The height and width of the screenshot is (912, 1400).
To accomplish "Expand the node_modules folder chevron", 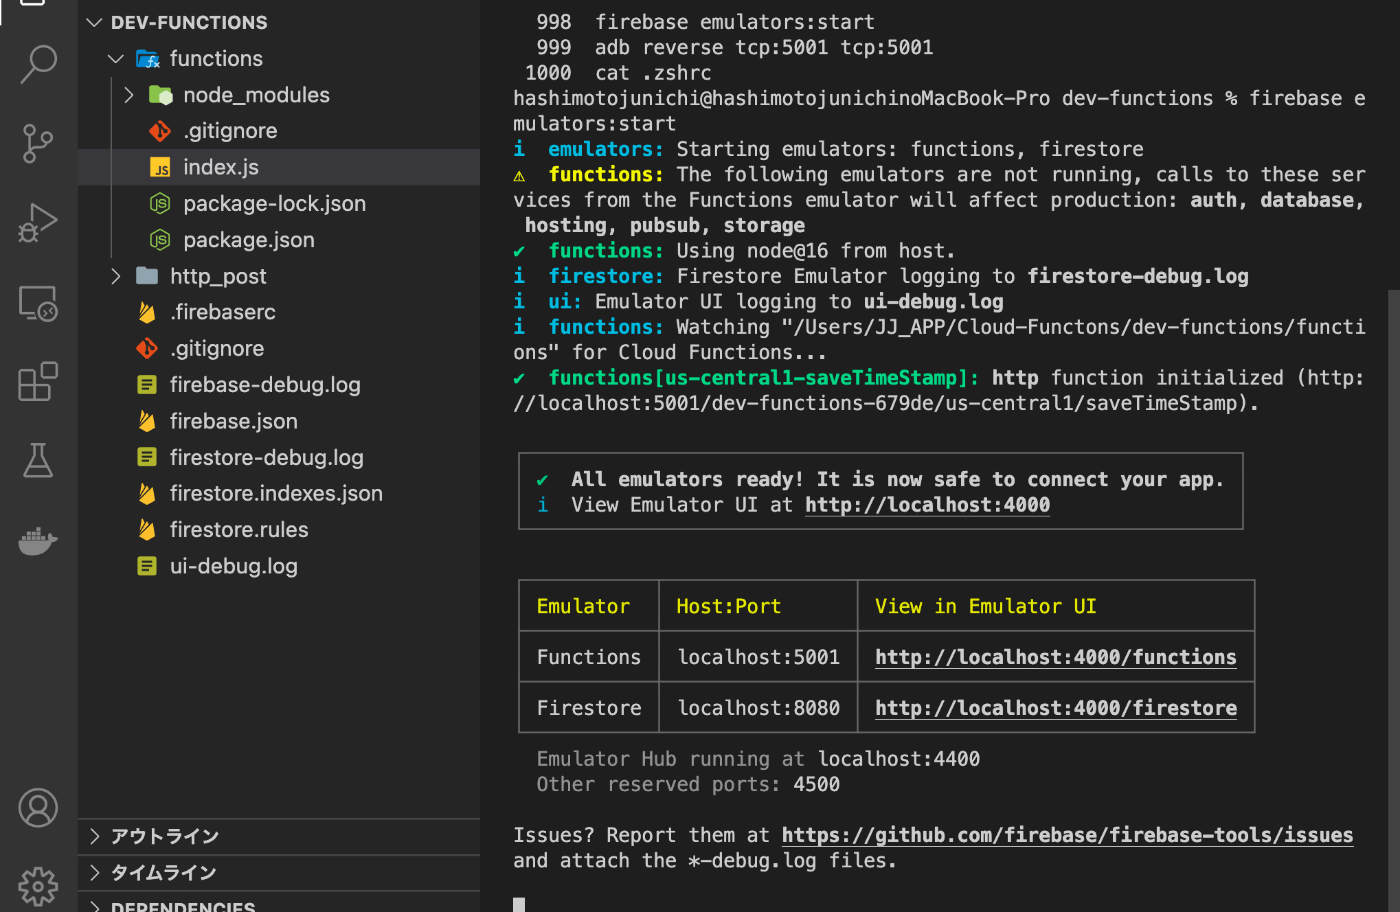I will pyautogui.click(x=129, y=95).
